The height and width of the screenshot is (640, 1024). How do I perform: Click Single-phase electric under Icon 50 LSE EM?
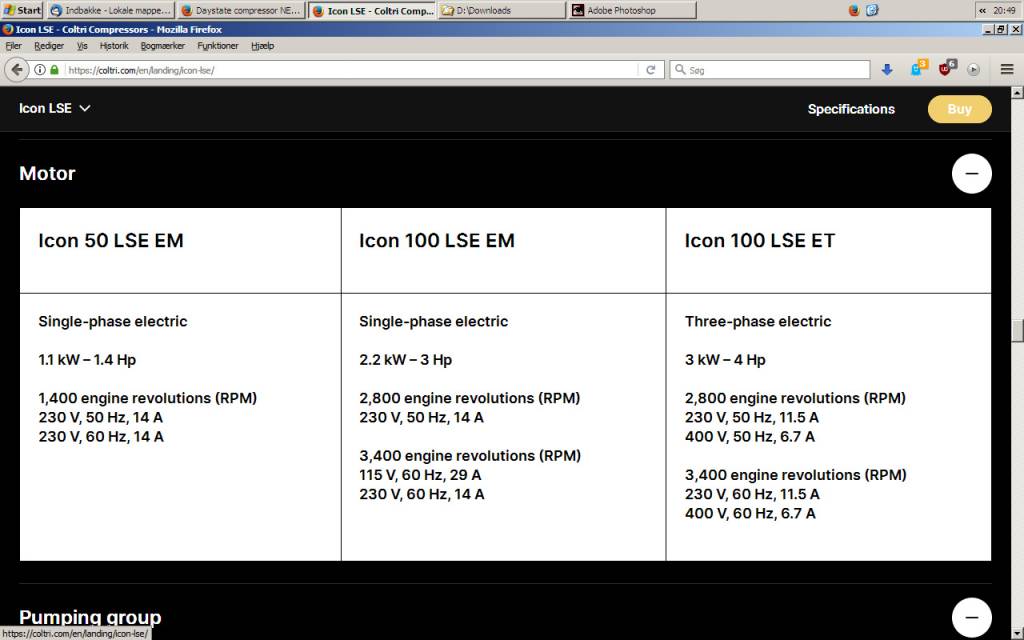(112, 321)
